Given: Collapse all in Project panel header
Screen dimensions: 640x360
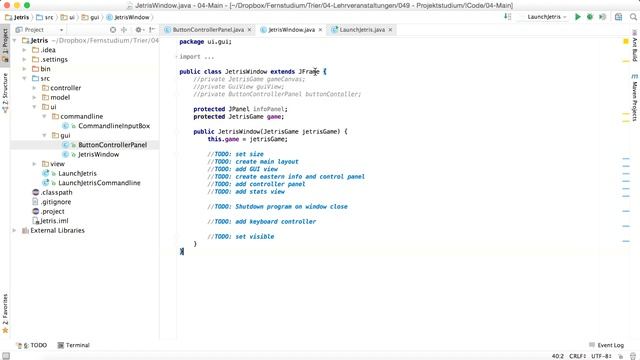Looking at the screenshot, I should click(x=124, y=30).
